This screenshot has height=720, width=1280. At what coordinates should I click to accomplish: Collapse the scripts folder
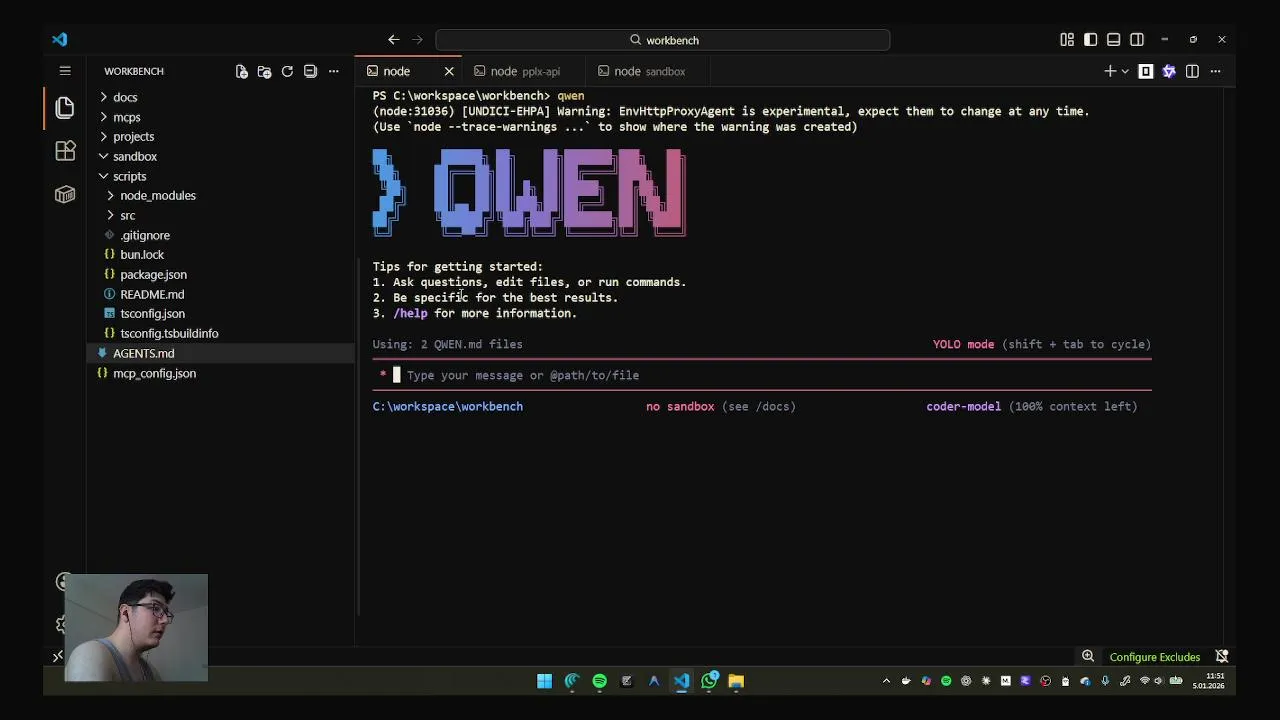tap(129, 176)
